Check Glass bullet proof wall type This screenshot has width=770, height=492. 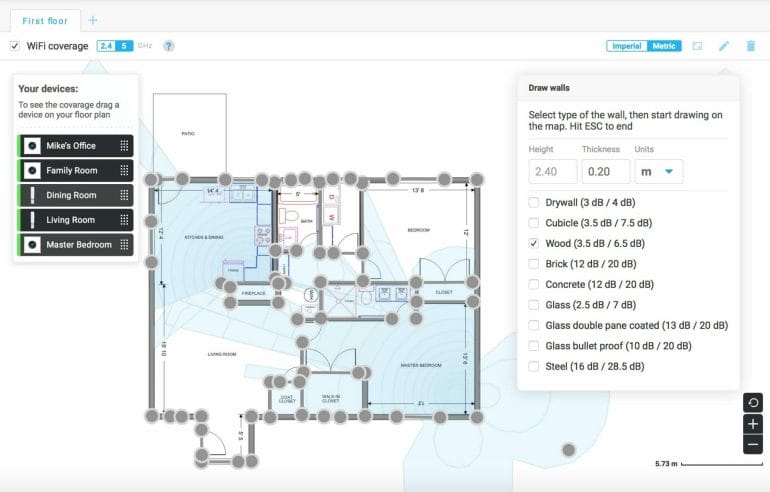pyautogui.click(x=533, y=346)
